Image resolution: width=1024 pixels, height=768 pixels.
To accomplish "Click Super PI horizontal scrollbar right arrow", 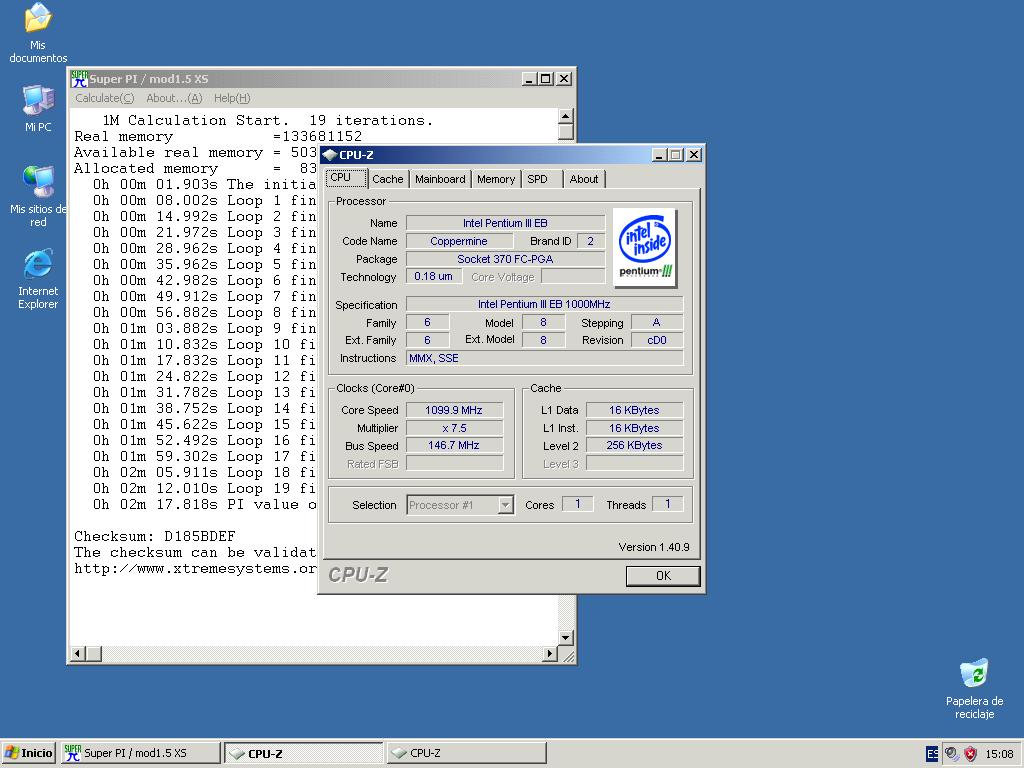I will point(550,653).
